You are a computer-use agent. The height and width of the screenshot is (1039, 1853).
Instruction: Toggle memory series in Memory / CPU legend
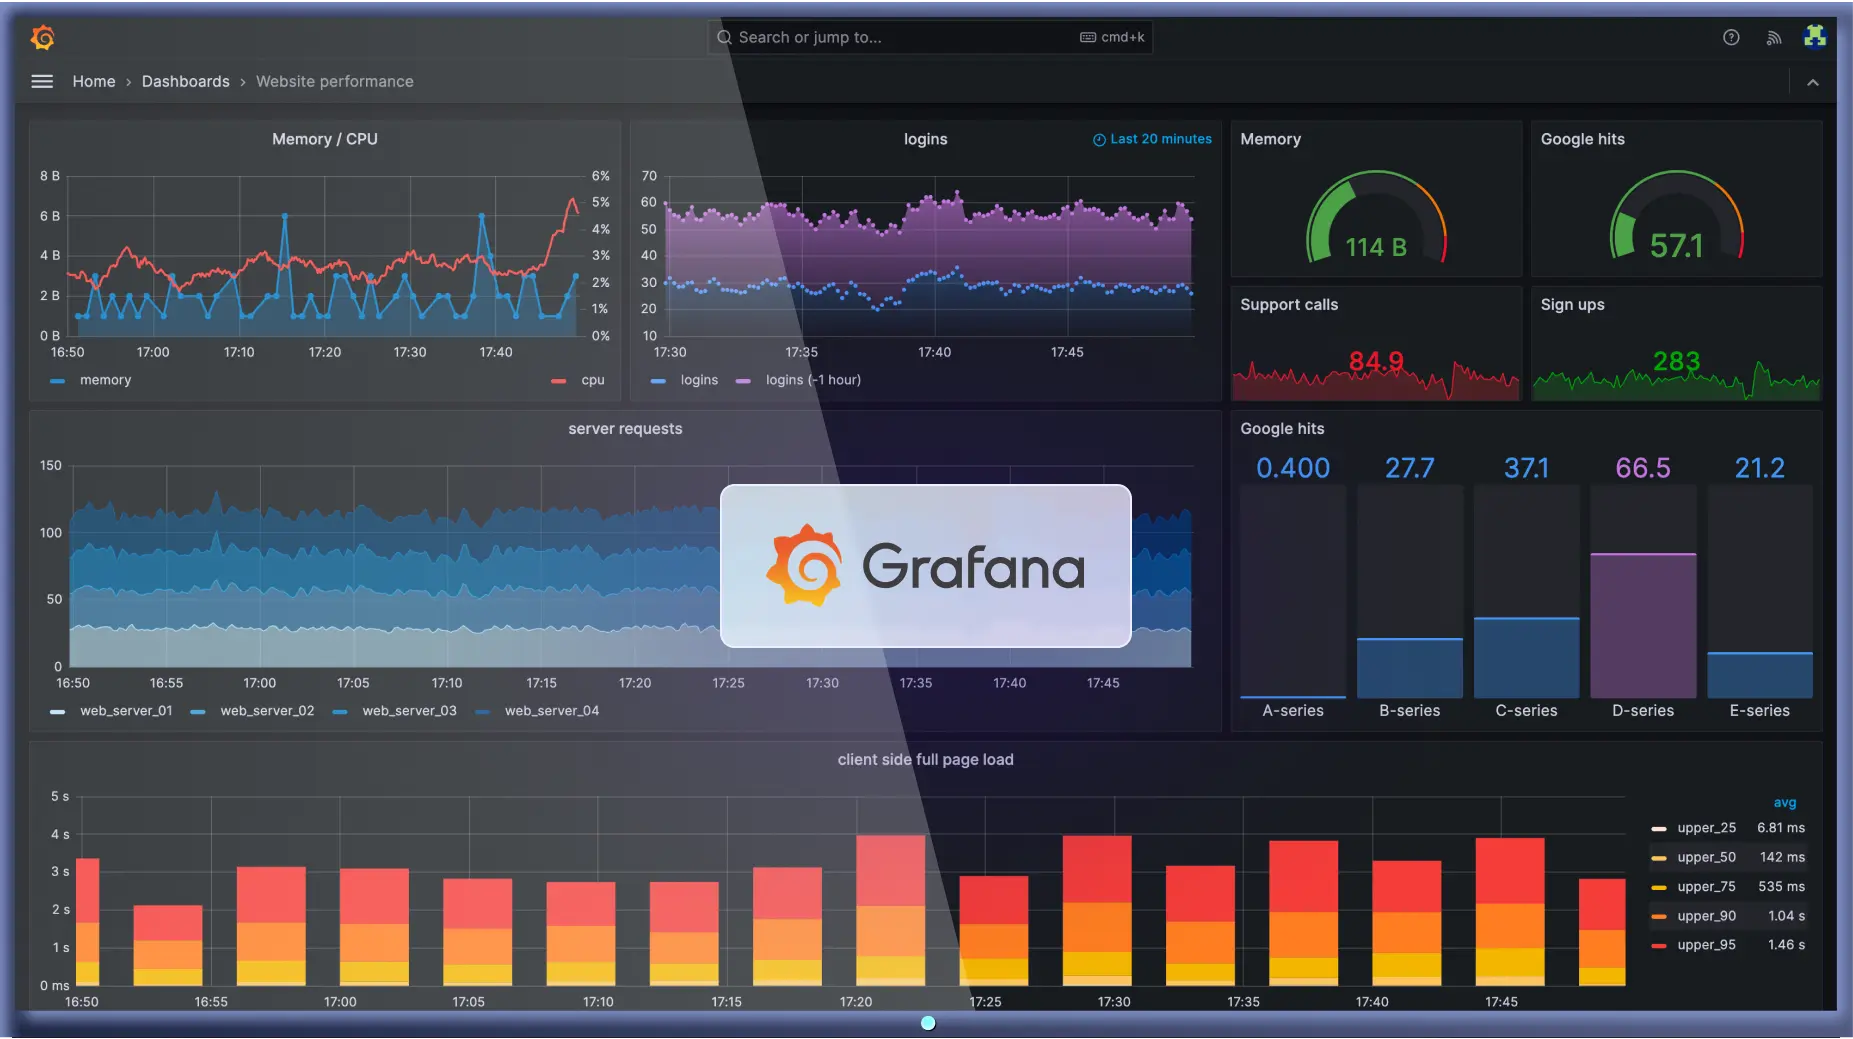coord(105,380)
